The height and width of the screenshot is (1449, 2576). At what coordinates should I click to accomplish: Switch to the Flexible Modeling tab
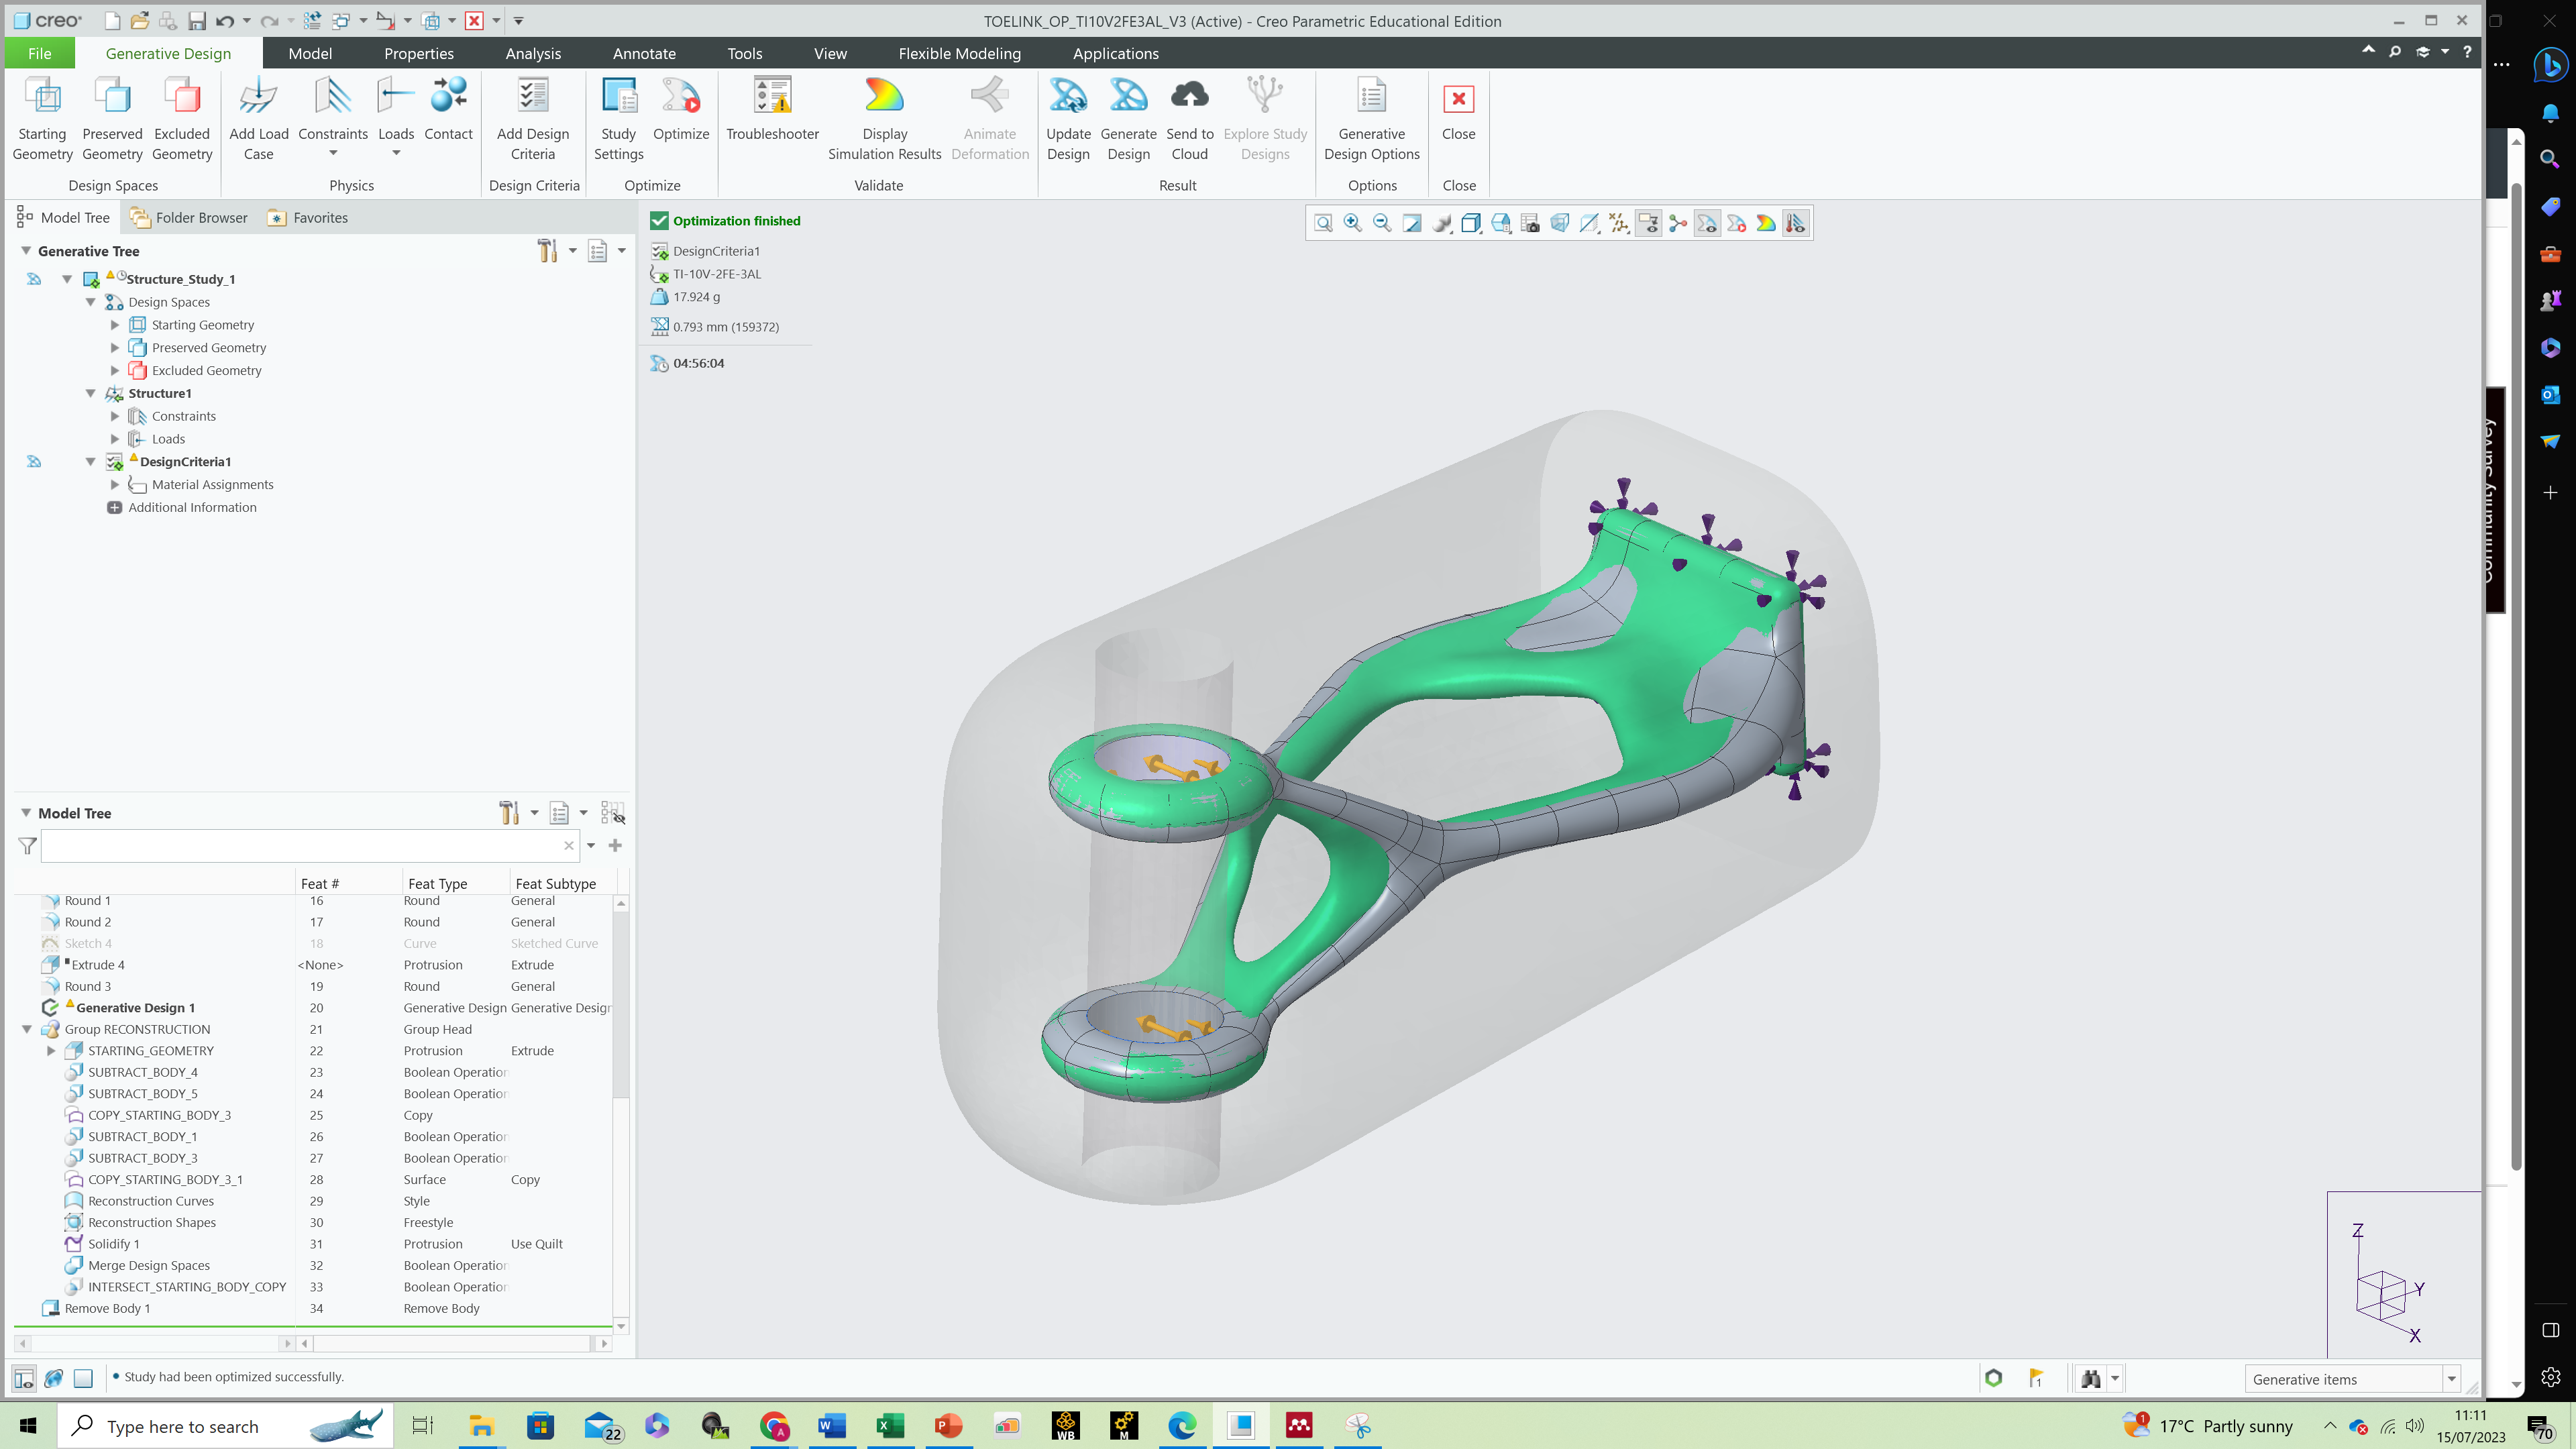click(x=959, y=53)
